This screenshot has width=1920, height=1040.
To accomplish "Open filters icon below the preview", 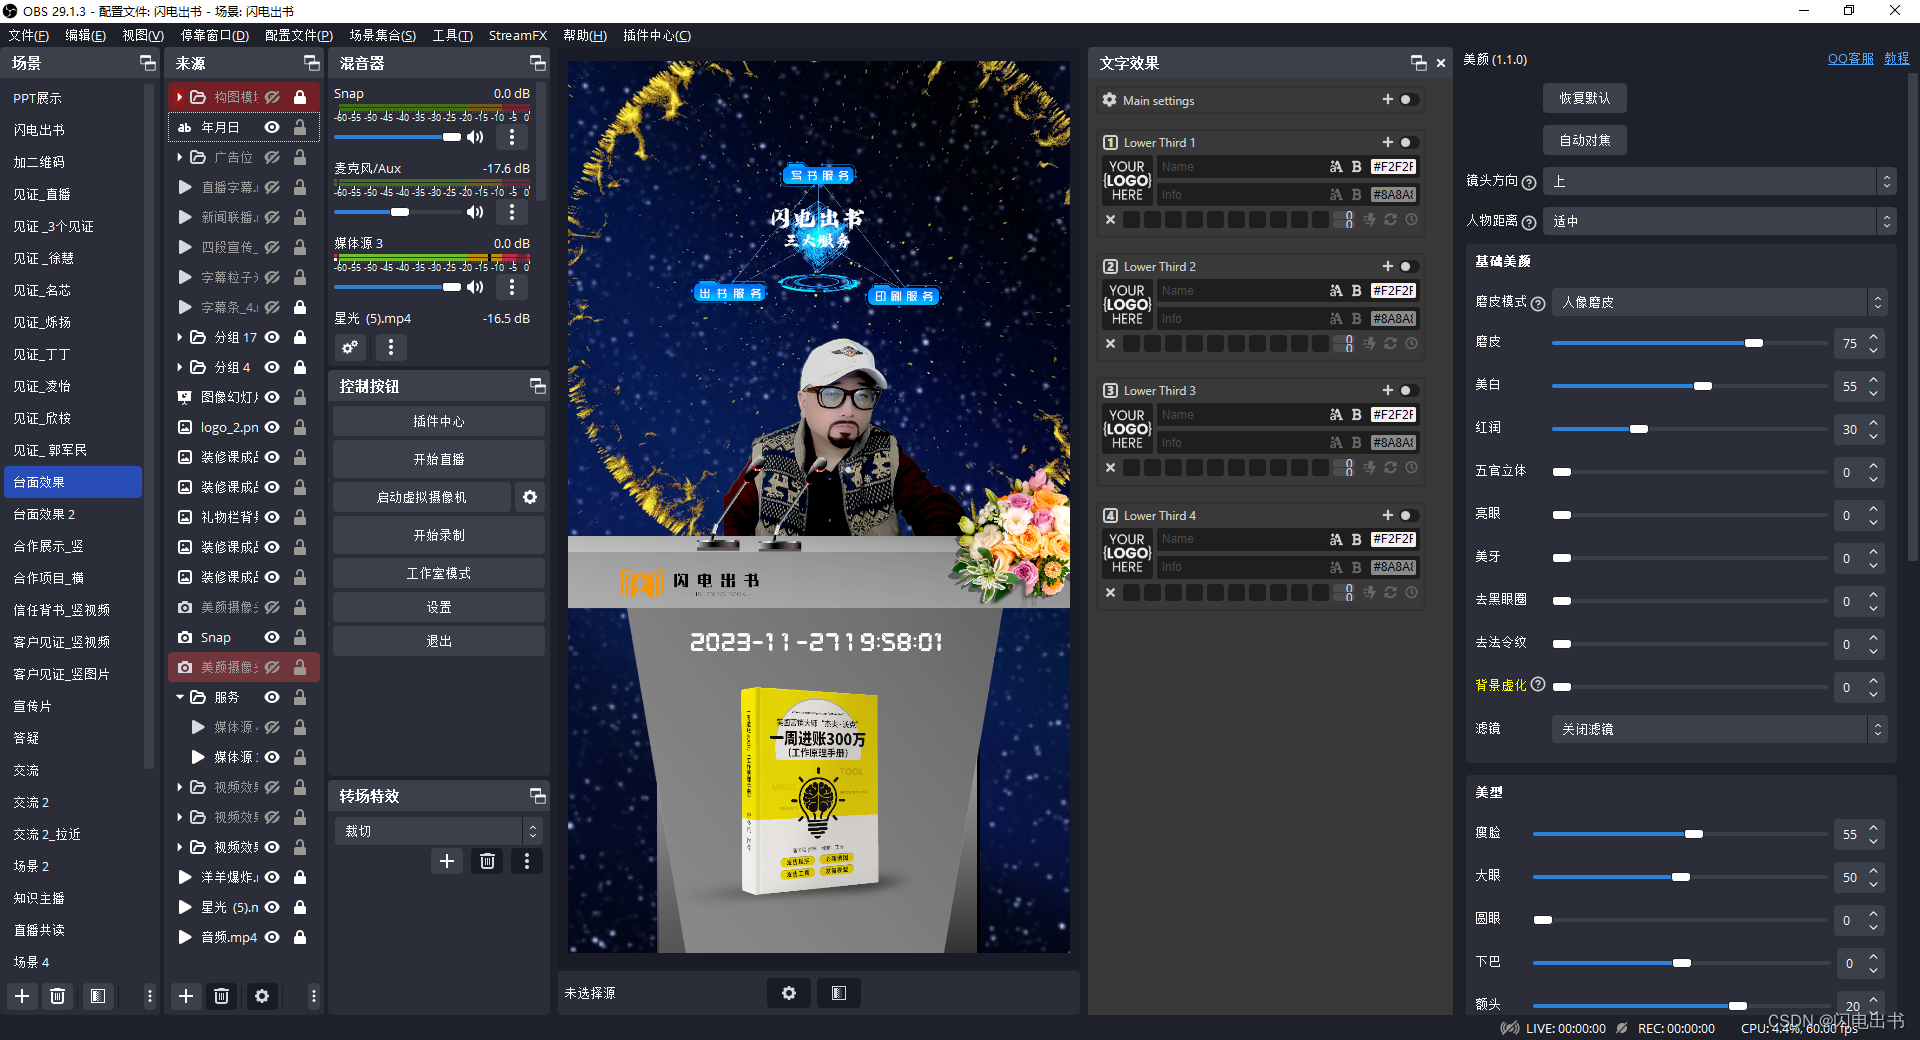I will 839,993.
